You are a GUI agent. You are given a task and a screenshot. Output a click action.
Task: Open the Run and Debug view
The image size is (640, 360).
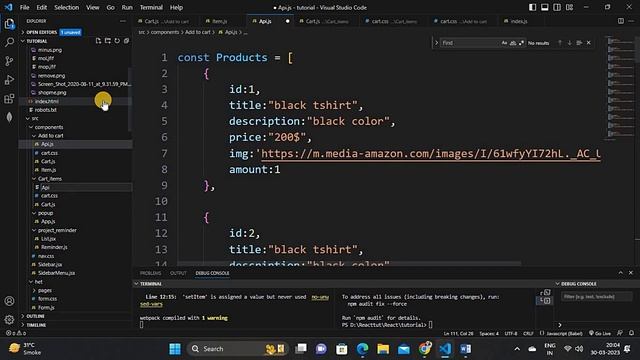click(9, 80)
